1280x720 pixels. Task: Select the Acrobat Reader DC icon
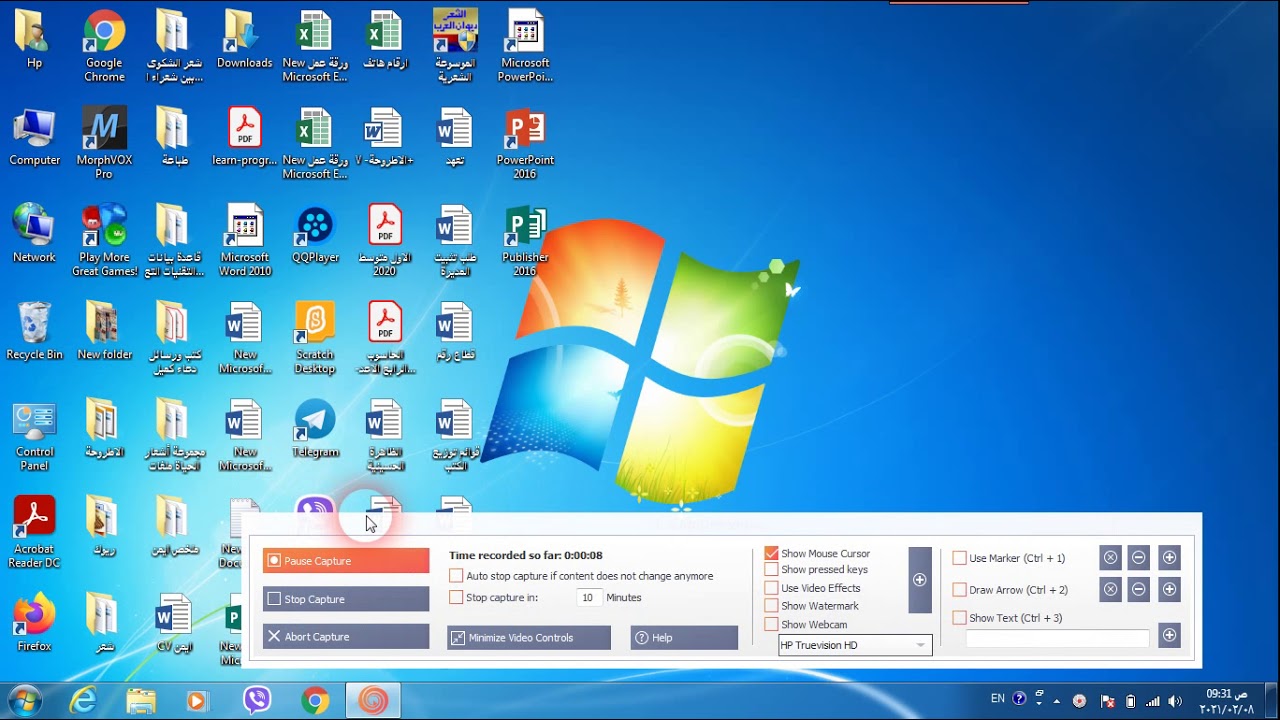[x=34, y=534]
